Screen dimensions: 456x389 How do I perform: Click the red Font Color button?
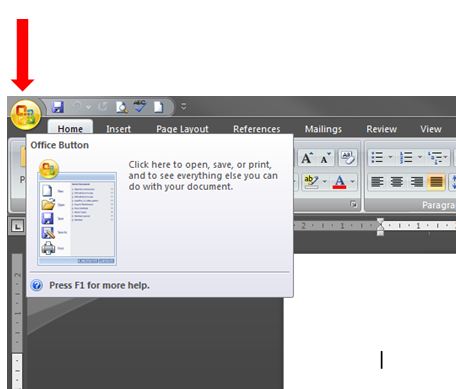coord(339,182)
